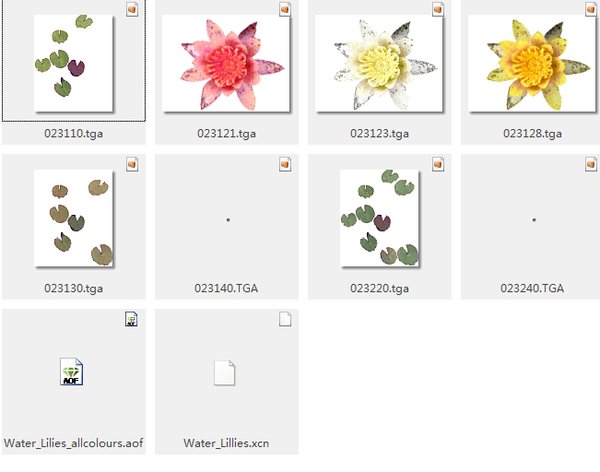Viewport: 600px width, 472px height.
Task: Select the empty-preview 023240.TGA tile dot
Action: point(534,220)
